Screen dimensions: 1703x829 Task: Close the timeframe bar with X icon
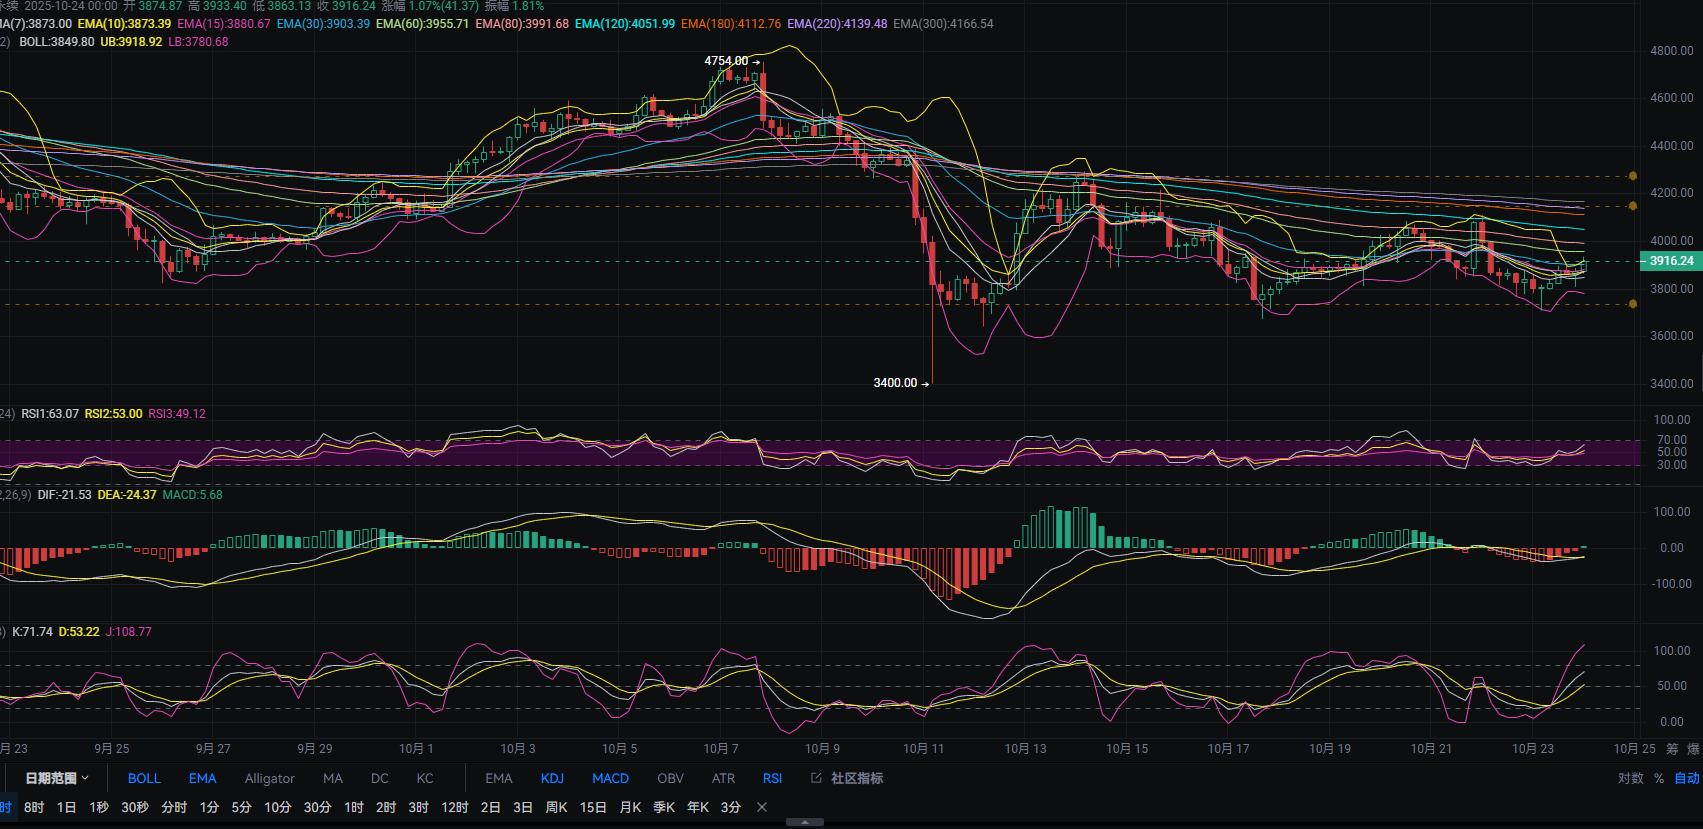[x=762, y=807]
